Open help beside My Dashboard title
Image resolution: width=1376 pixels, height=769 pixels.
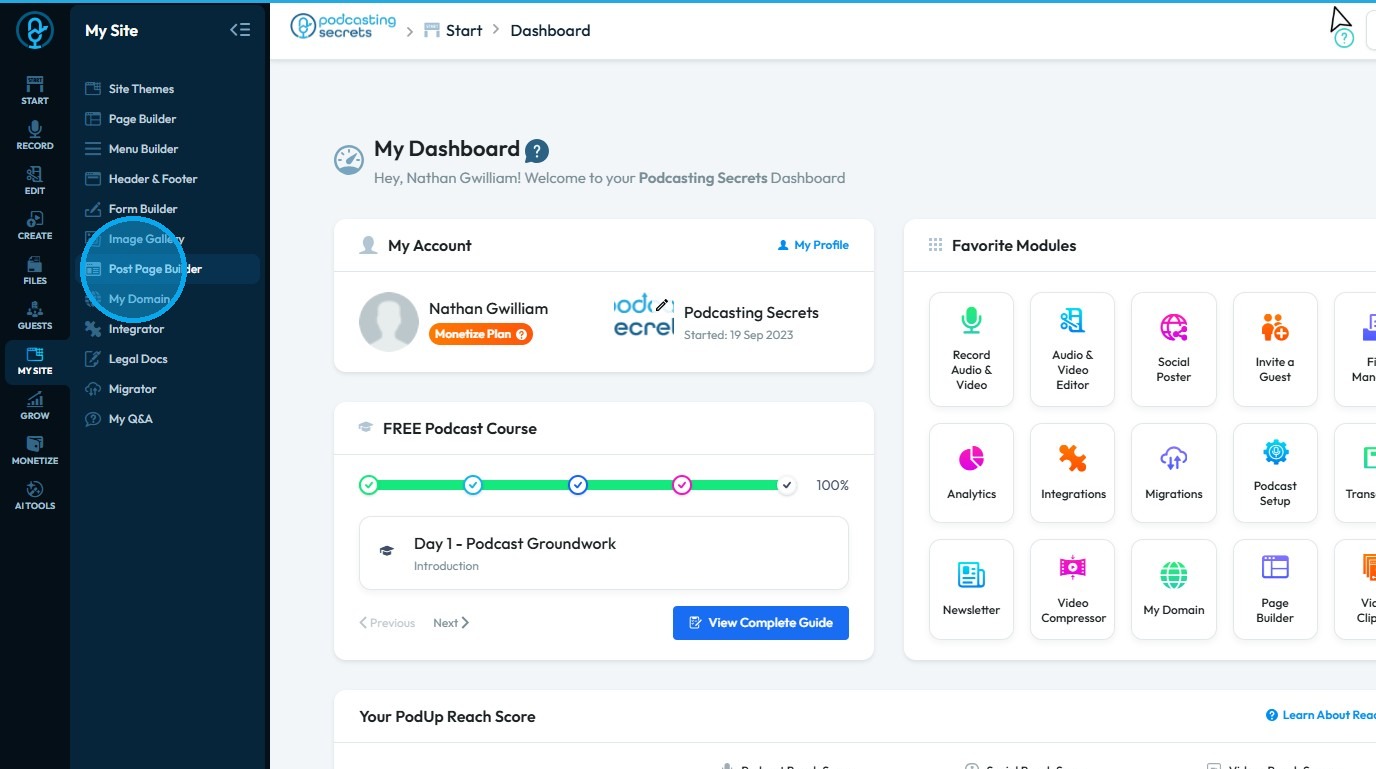click(x=537, y=151)
